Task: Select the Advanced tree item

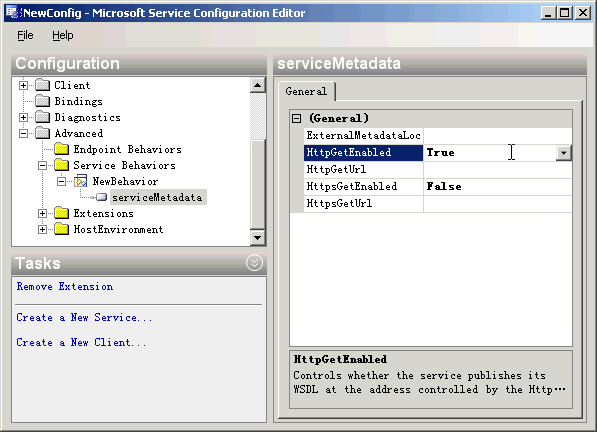Action: coord(78,133)
